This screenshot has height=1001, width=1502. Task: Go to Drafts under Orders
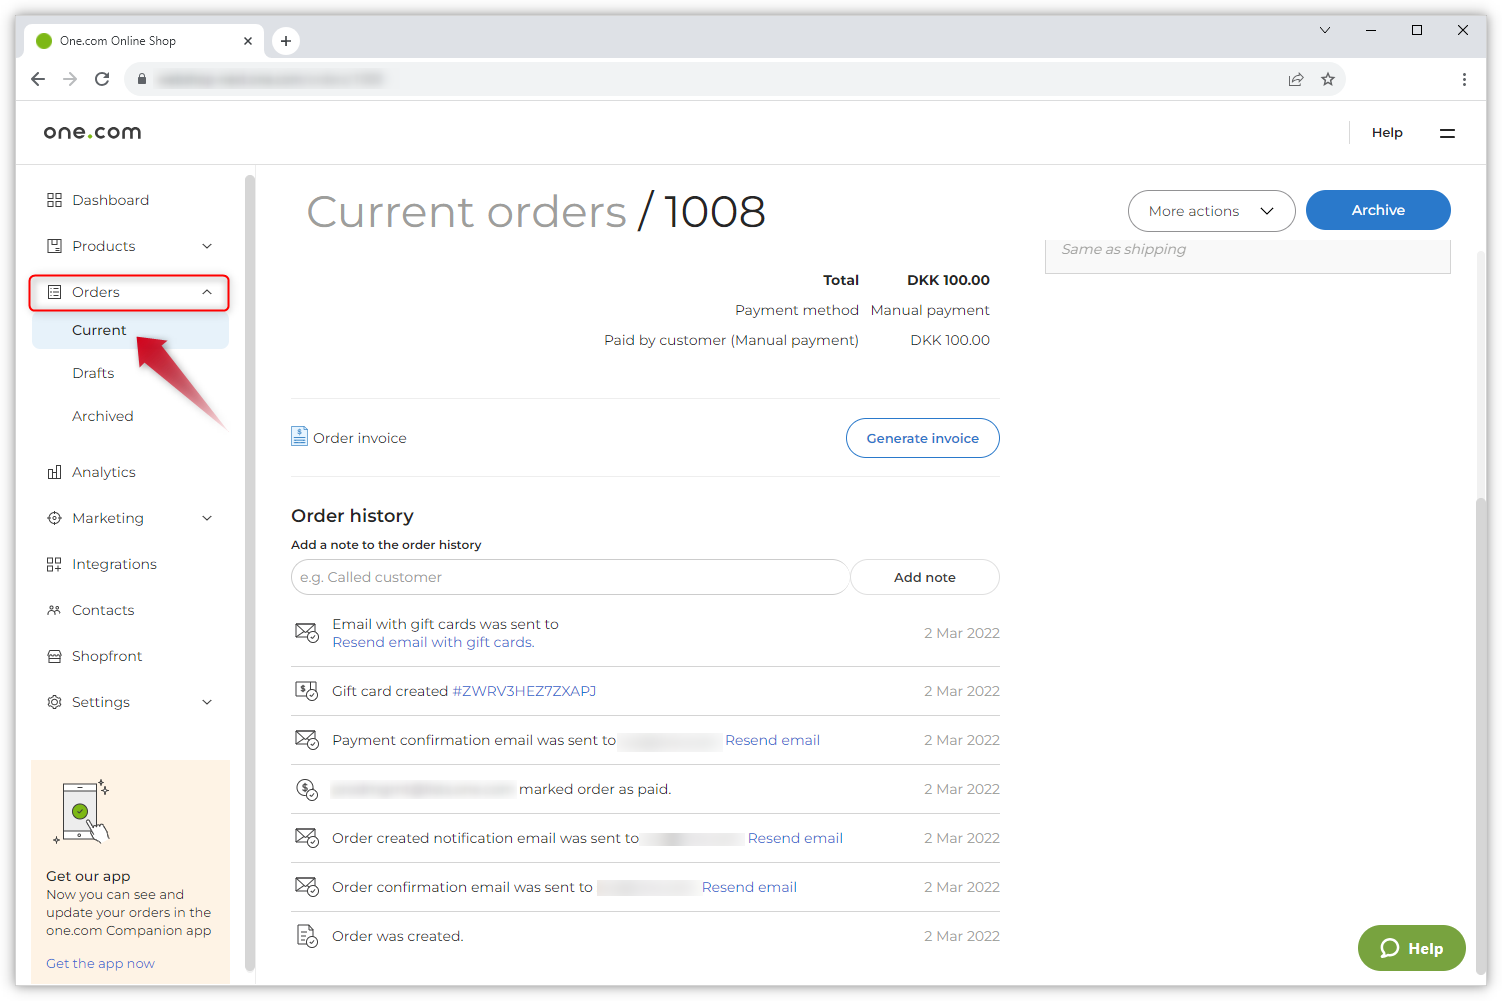click(x=93, y=373)
